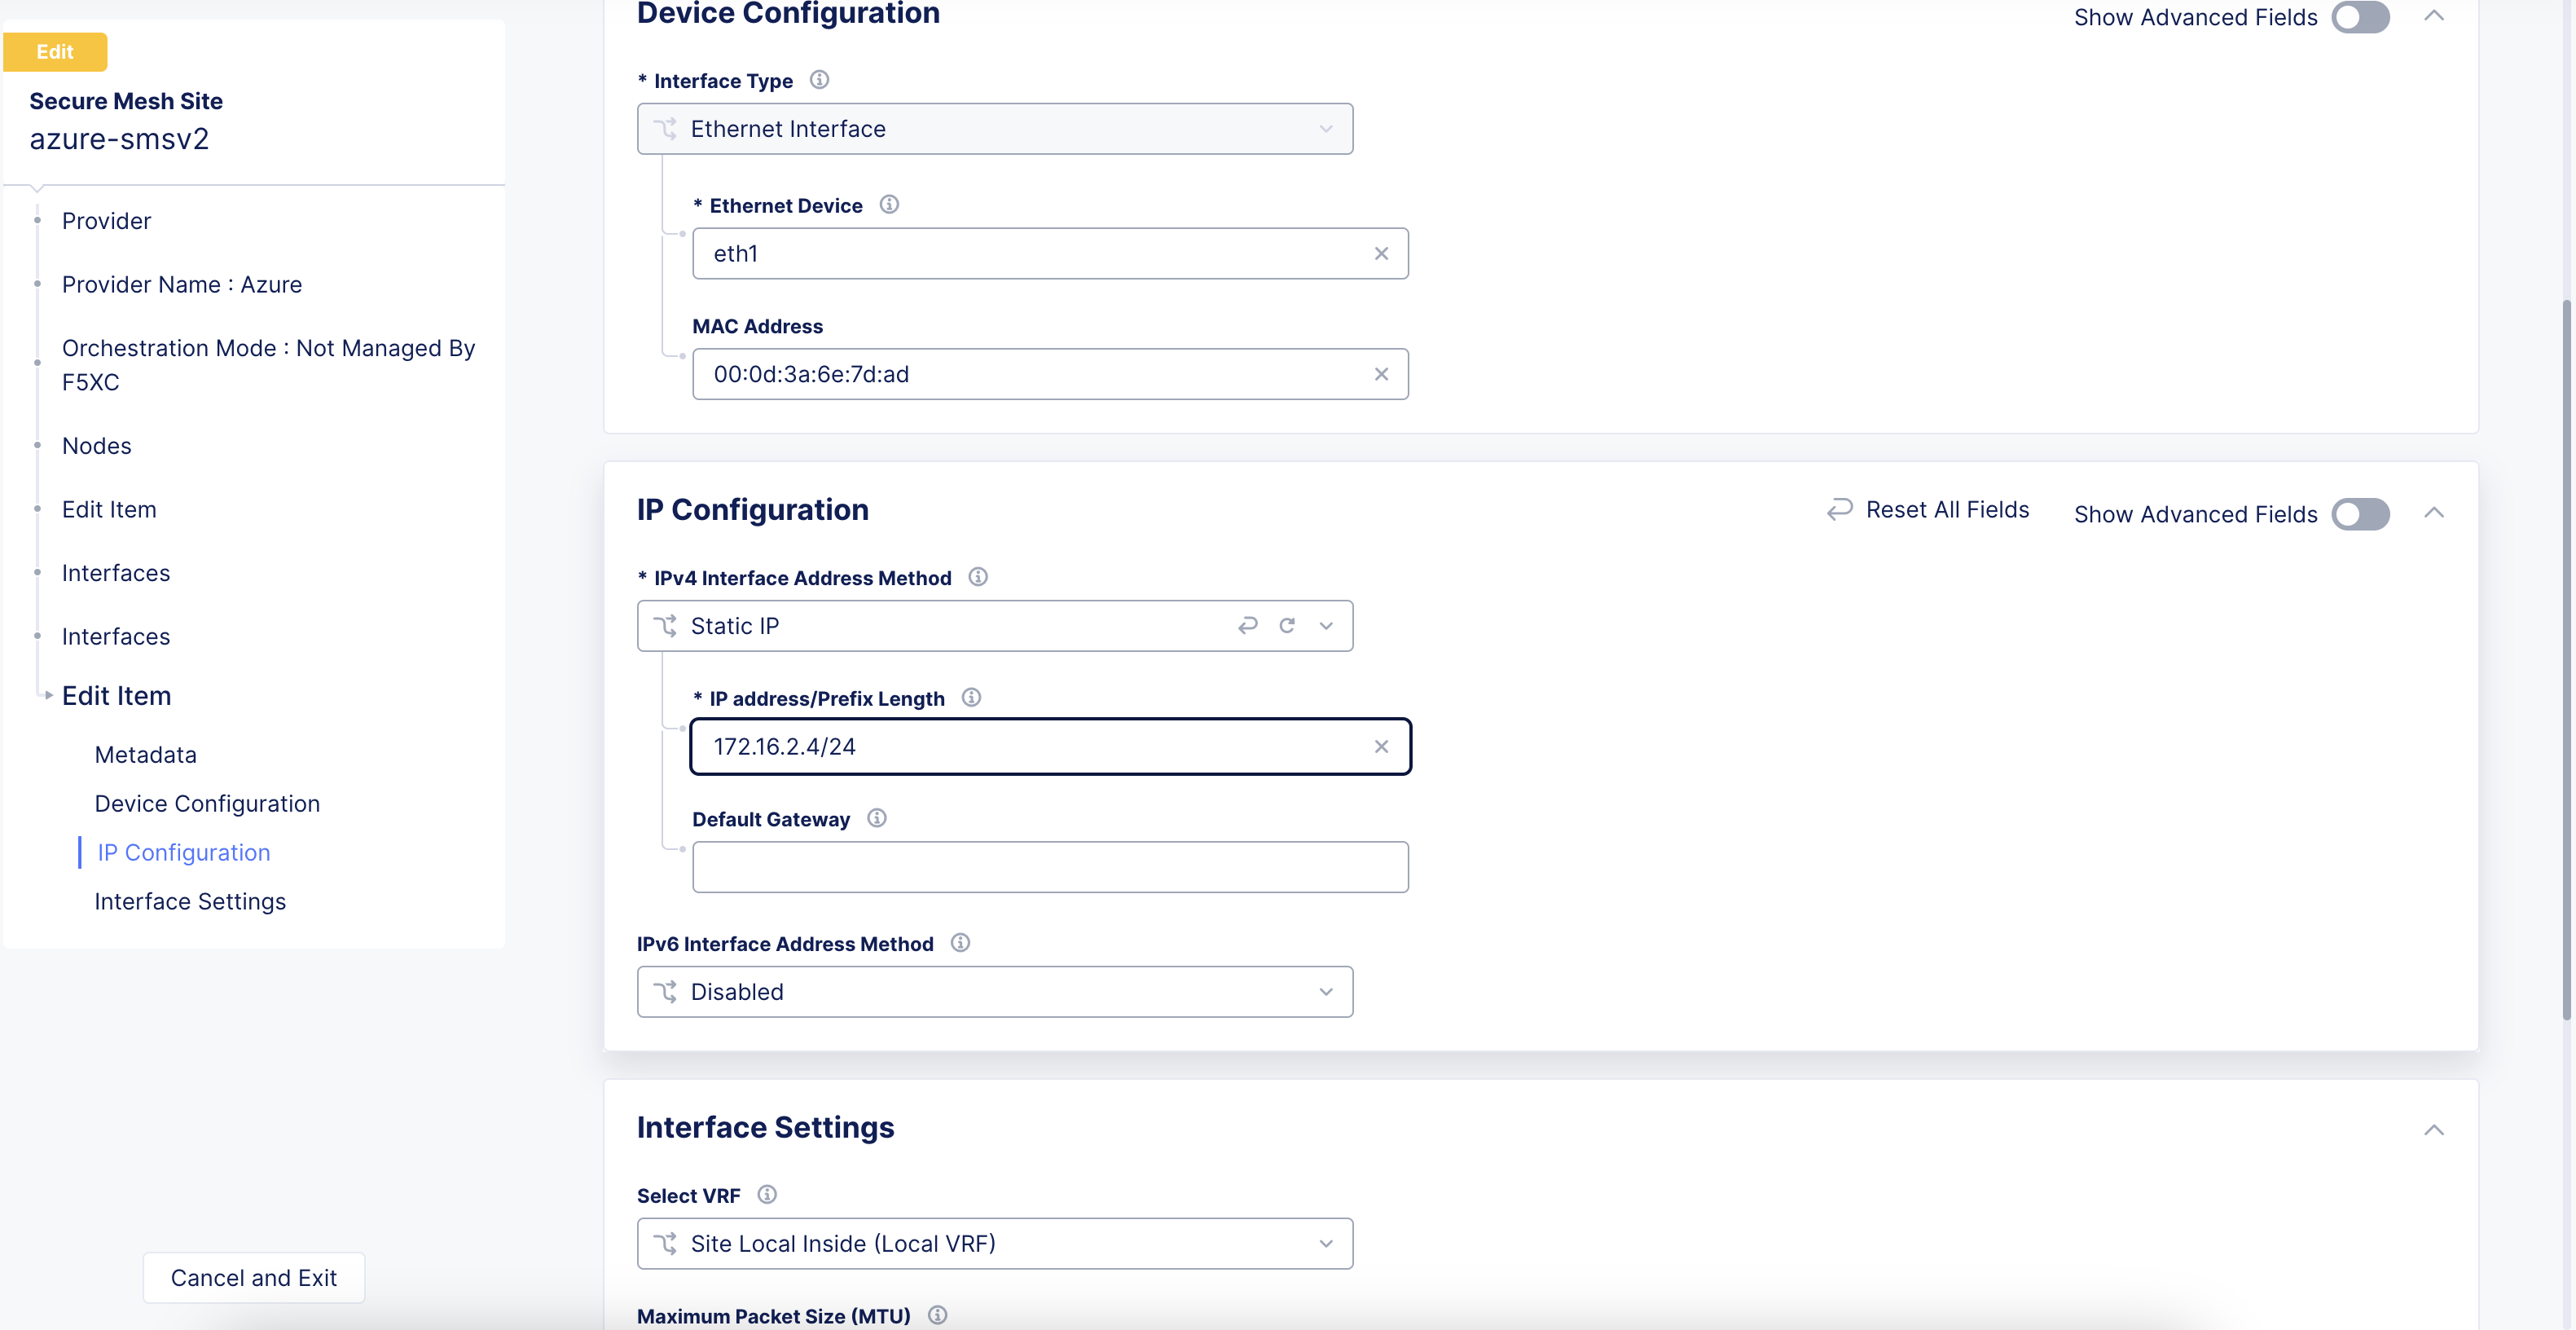The height and width of the screenshot is (1330, 2576).
Task: Click the revert icon on Static IP field
Action: (x=1247, y=625)
